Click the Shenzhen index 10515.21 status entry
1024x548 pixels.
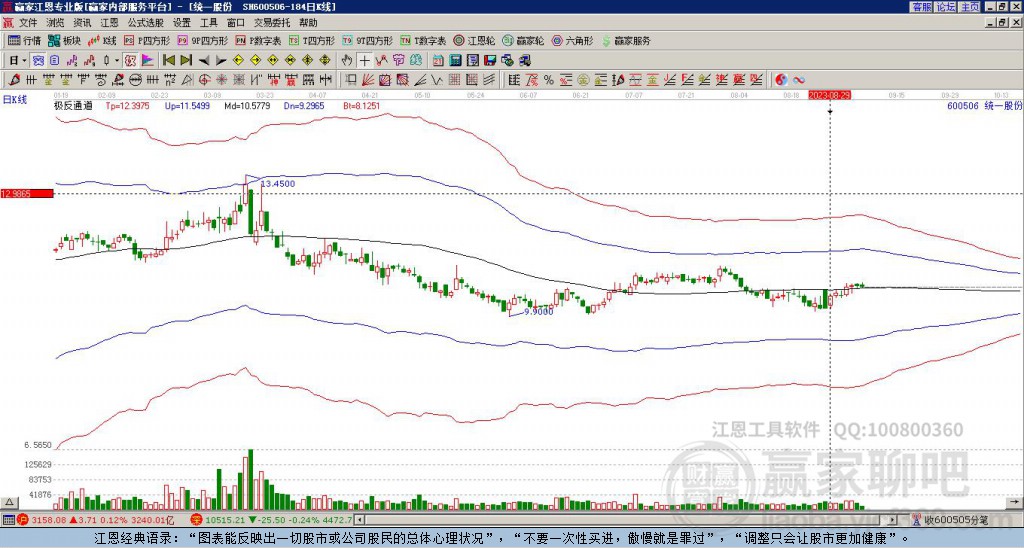point(272,520)
